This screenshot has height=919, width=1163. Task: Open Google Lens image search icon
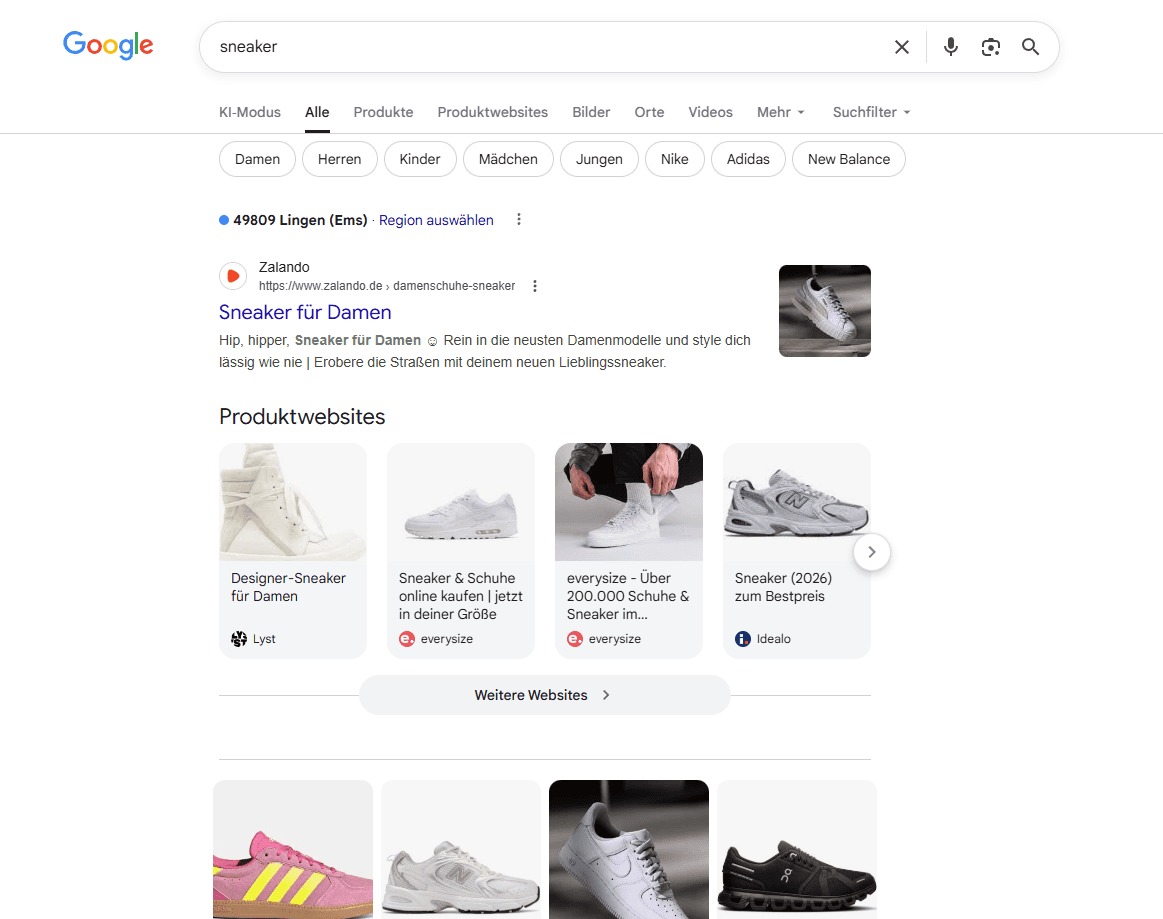[x=991, y=47]
